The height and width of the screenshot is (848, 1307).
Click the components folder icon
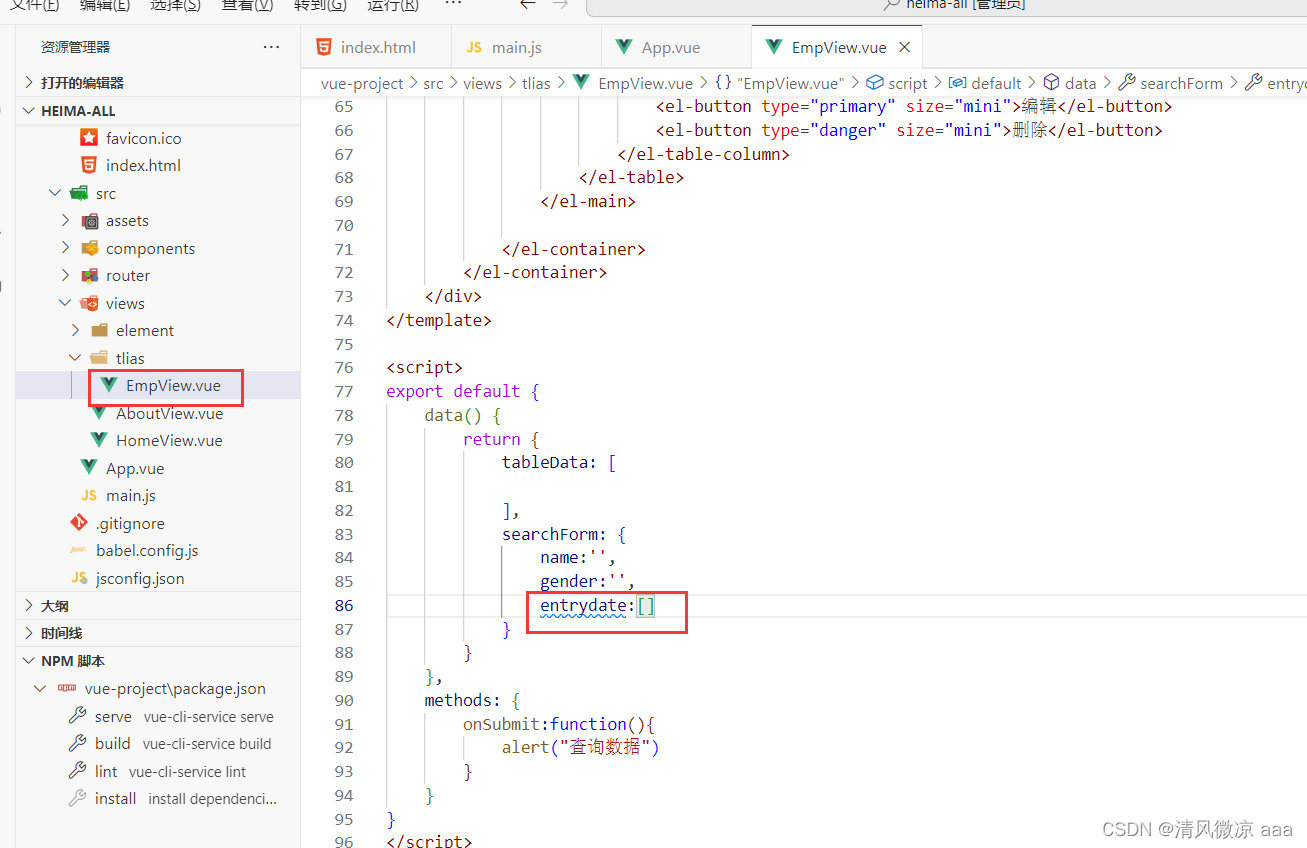(89, 248)
